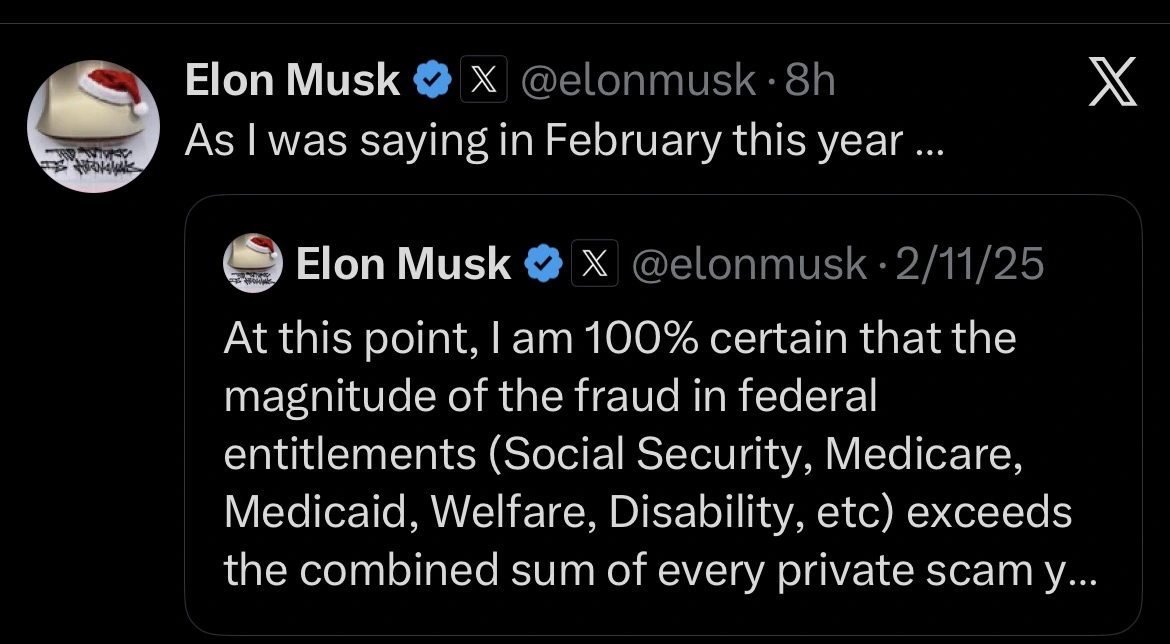Click the blue verified badge on the main post
This screenshot has height=644, width=1170.
(x=432, y=81)
